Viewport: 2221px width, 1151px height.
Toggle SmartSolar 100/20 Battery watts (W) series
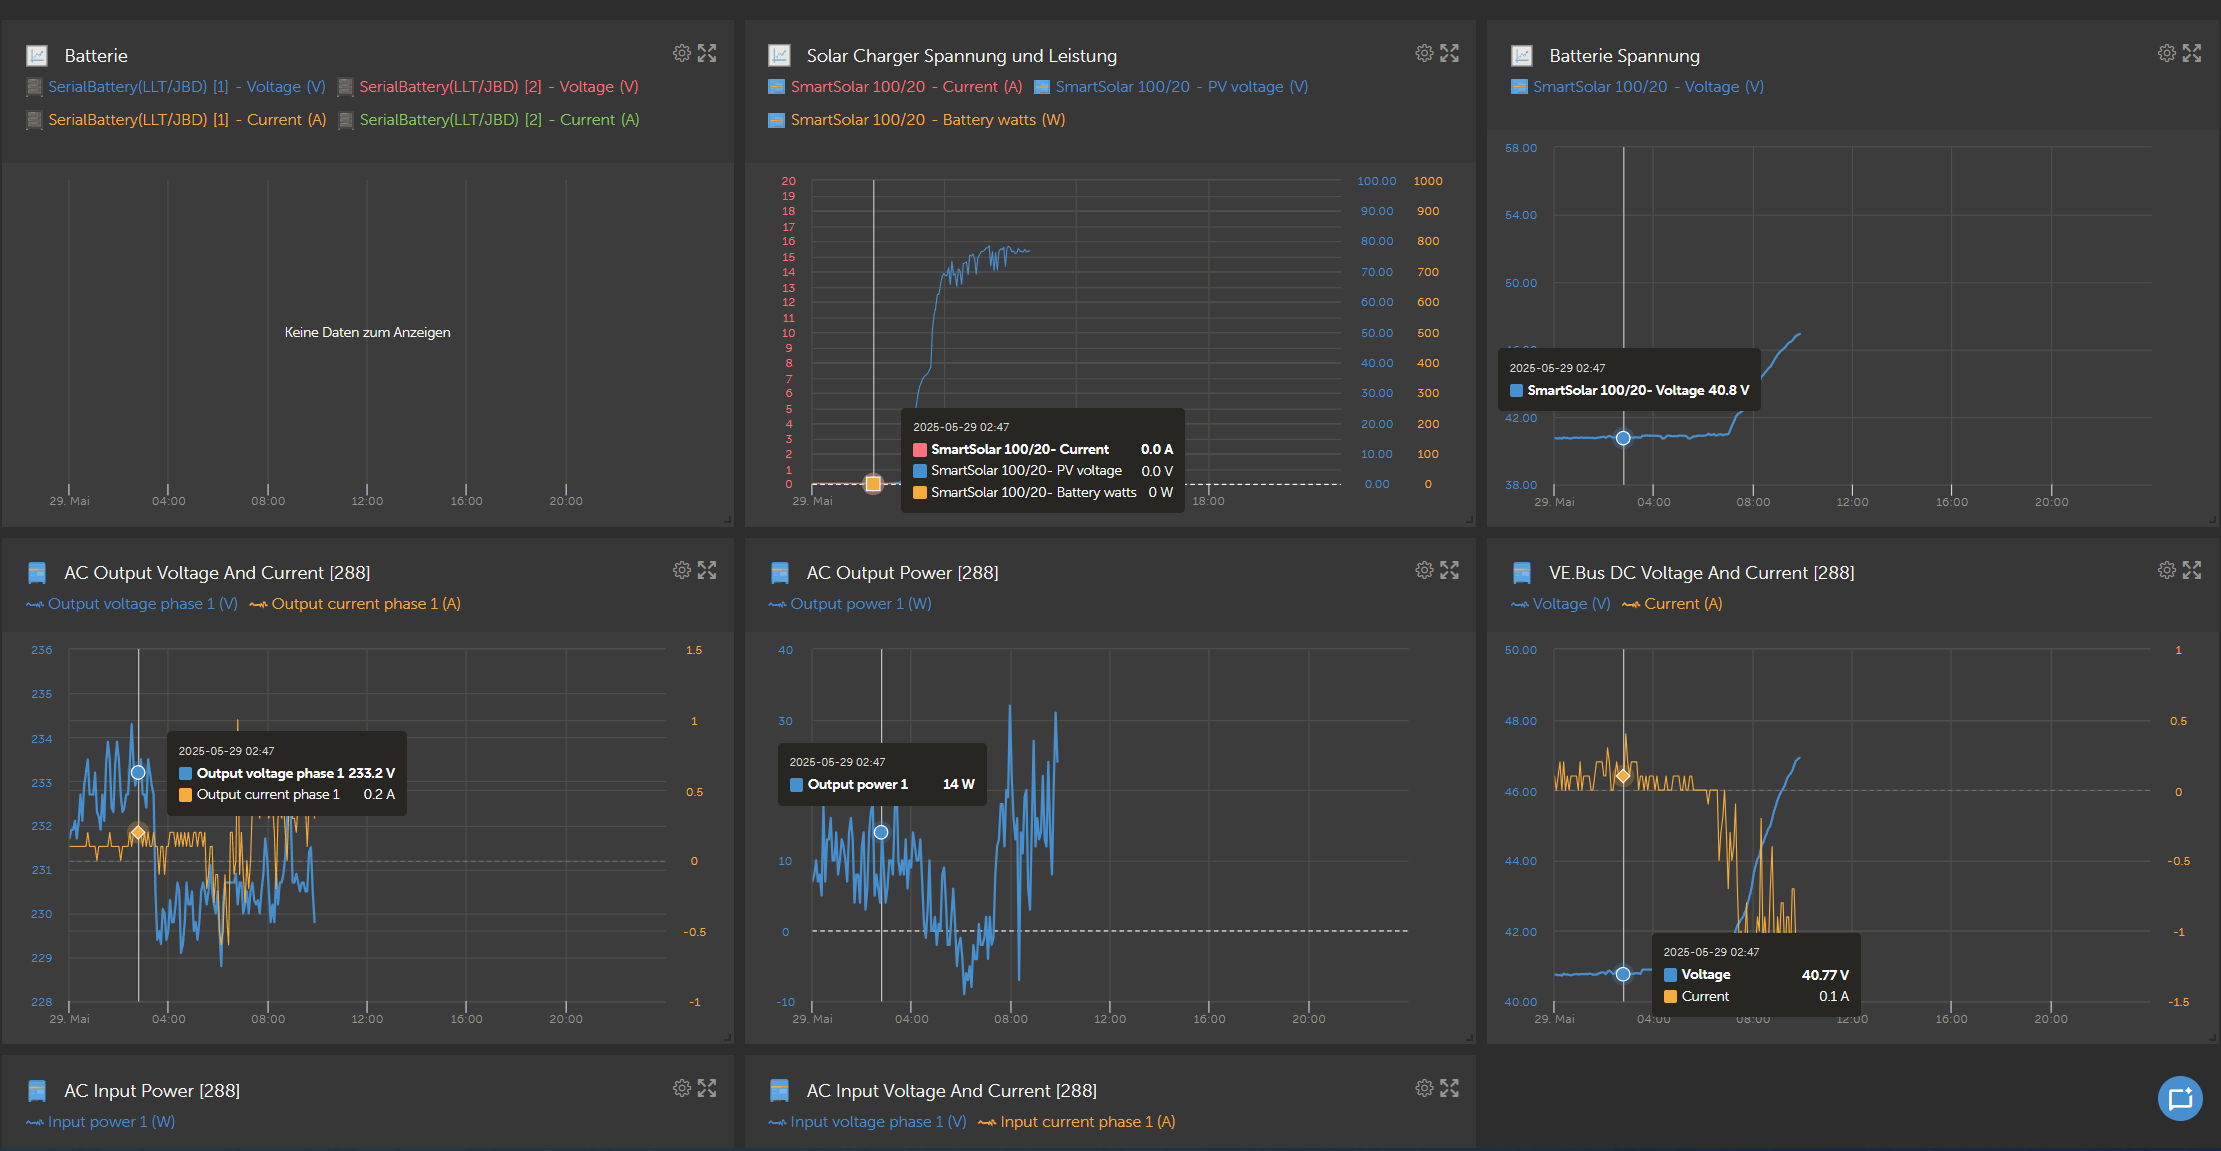(x=917, y=120)
